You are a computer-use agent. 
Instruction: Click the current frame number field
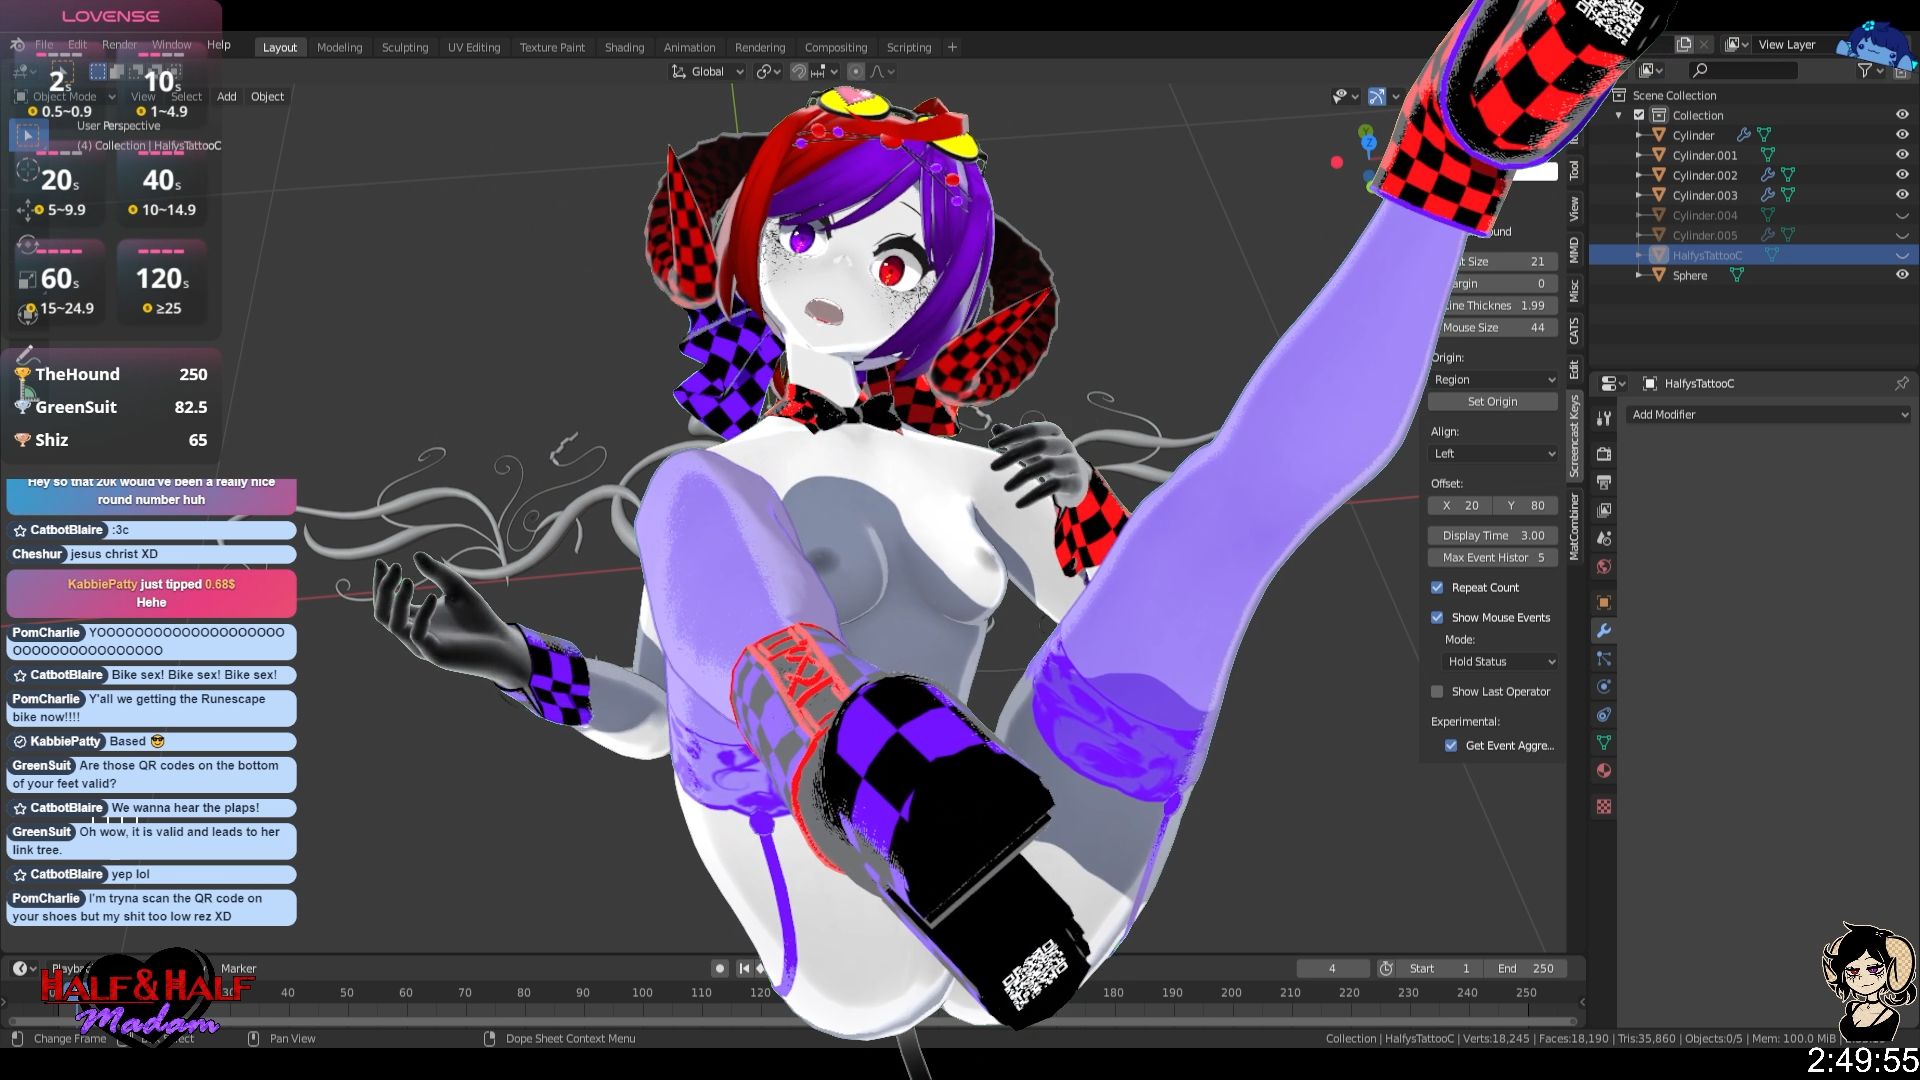tap(1332, 968)
